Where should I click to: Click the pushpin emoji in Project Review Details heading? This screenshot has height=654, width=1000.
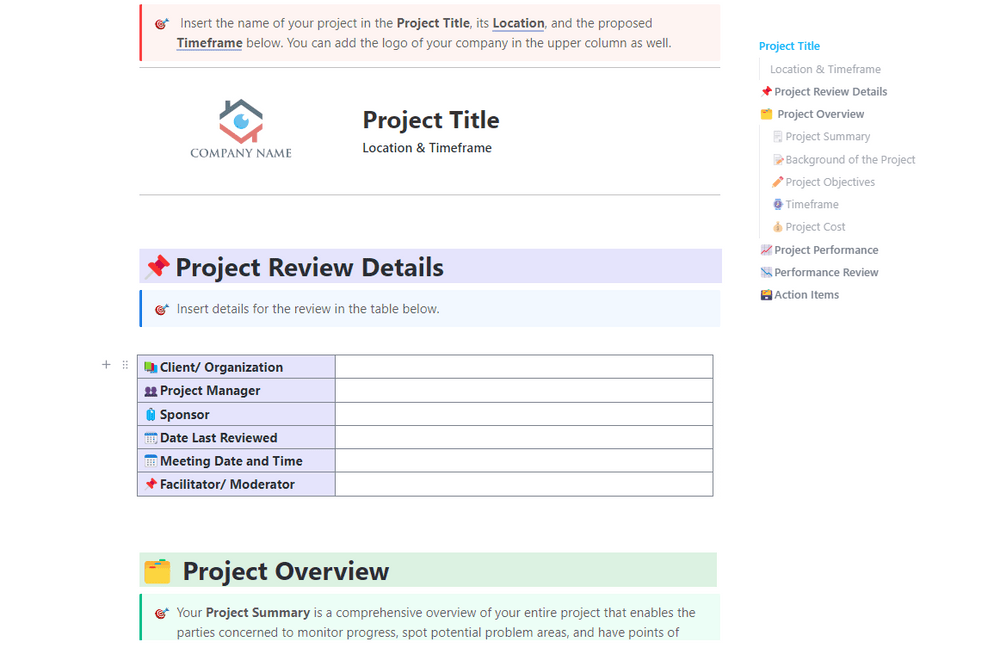click(157, 267)
